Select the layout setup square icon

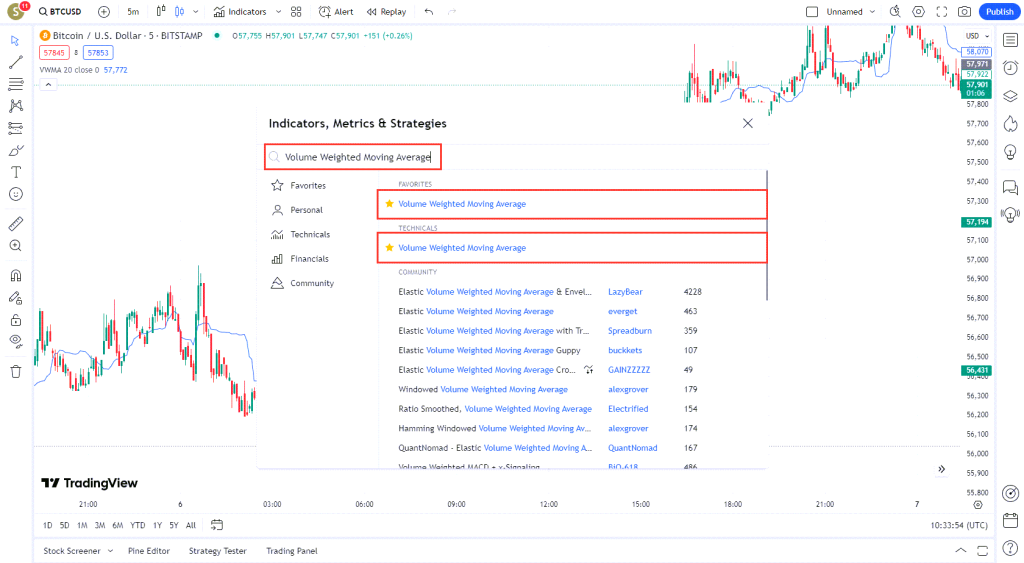(x=812, y=12)
